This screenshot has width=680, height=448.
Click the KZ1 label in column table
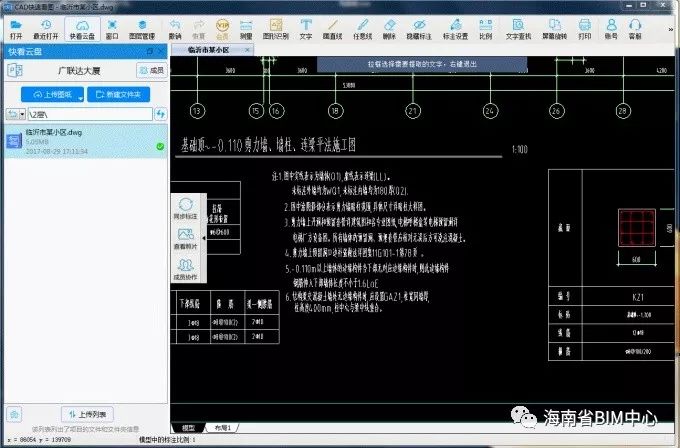tap(638, 298)
